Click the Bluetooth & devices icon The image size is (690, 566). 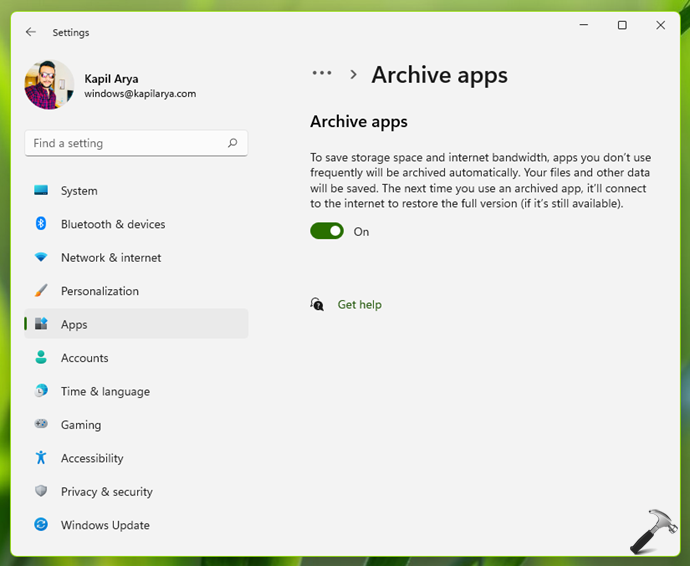click(41, 224)
